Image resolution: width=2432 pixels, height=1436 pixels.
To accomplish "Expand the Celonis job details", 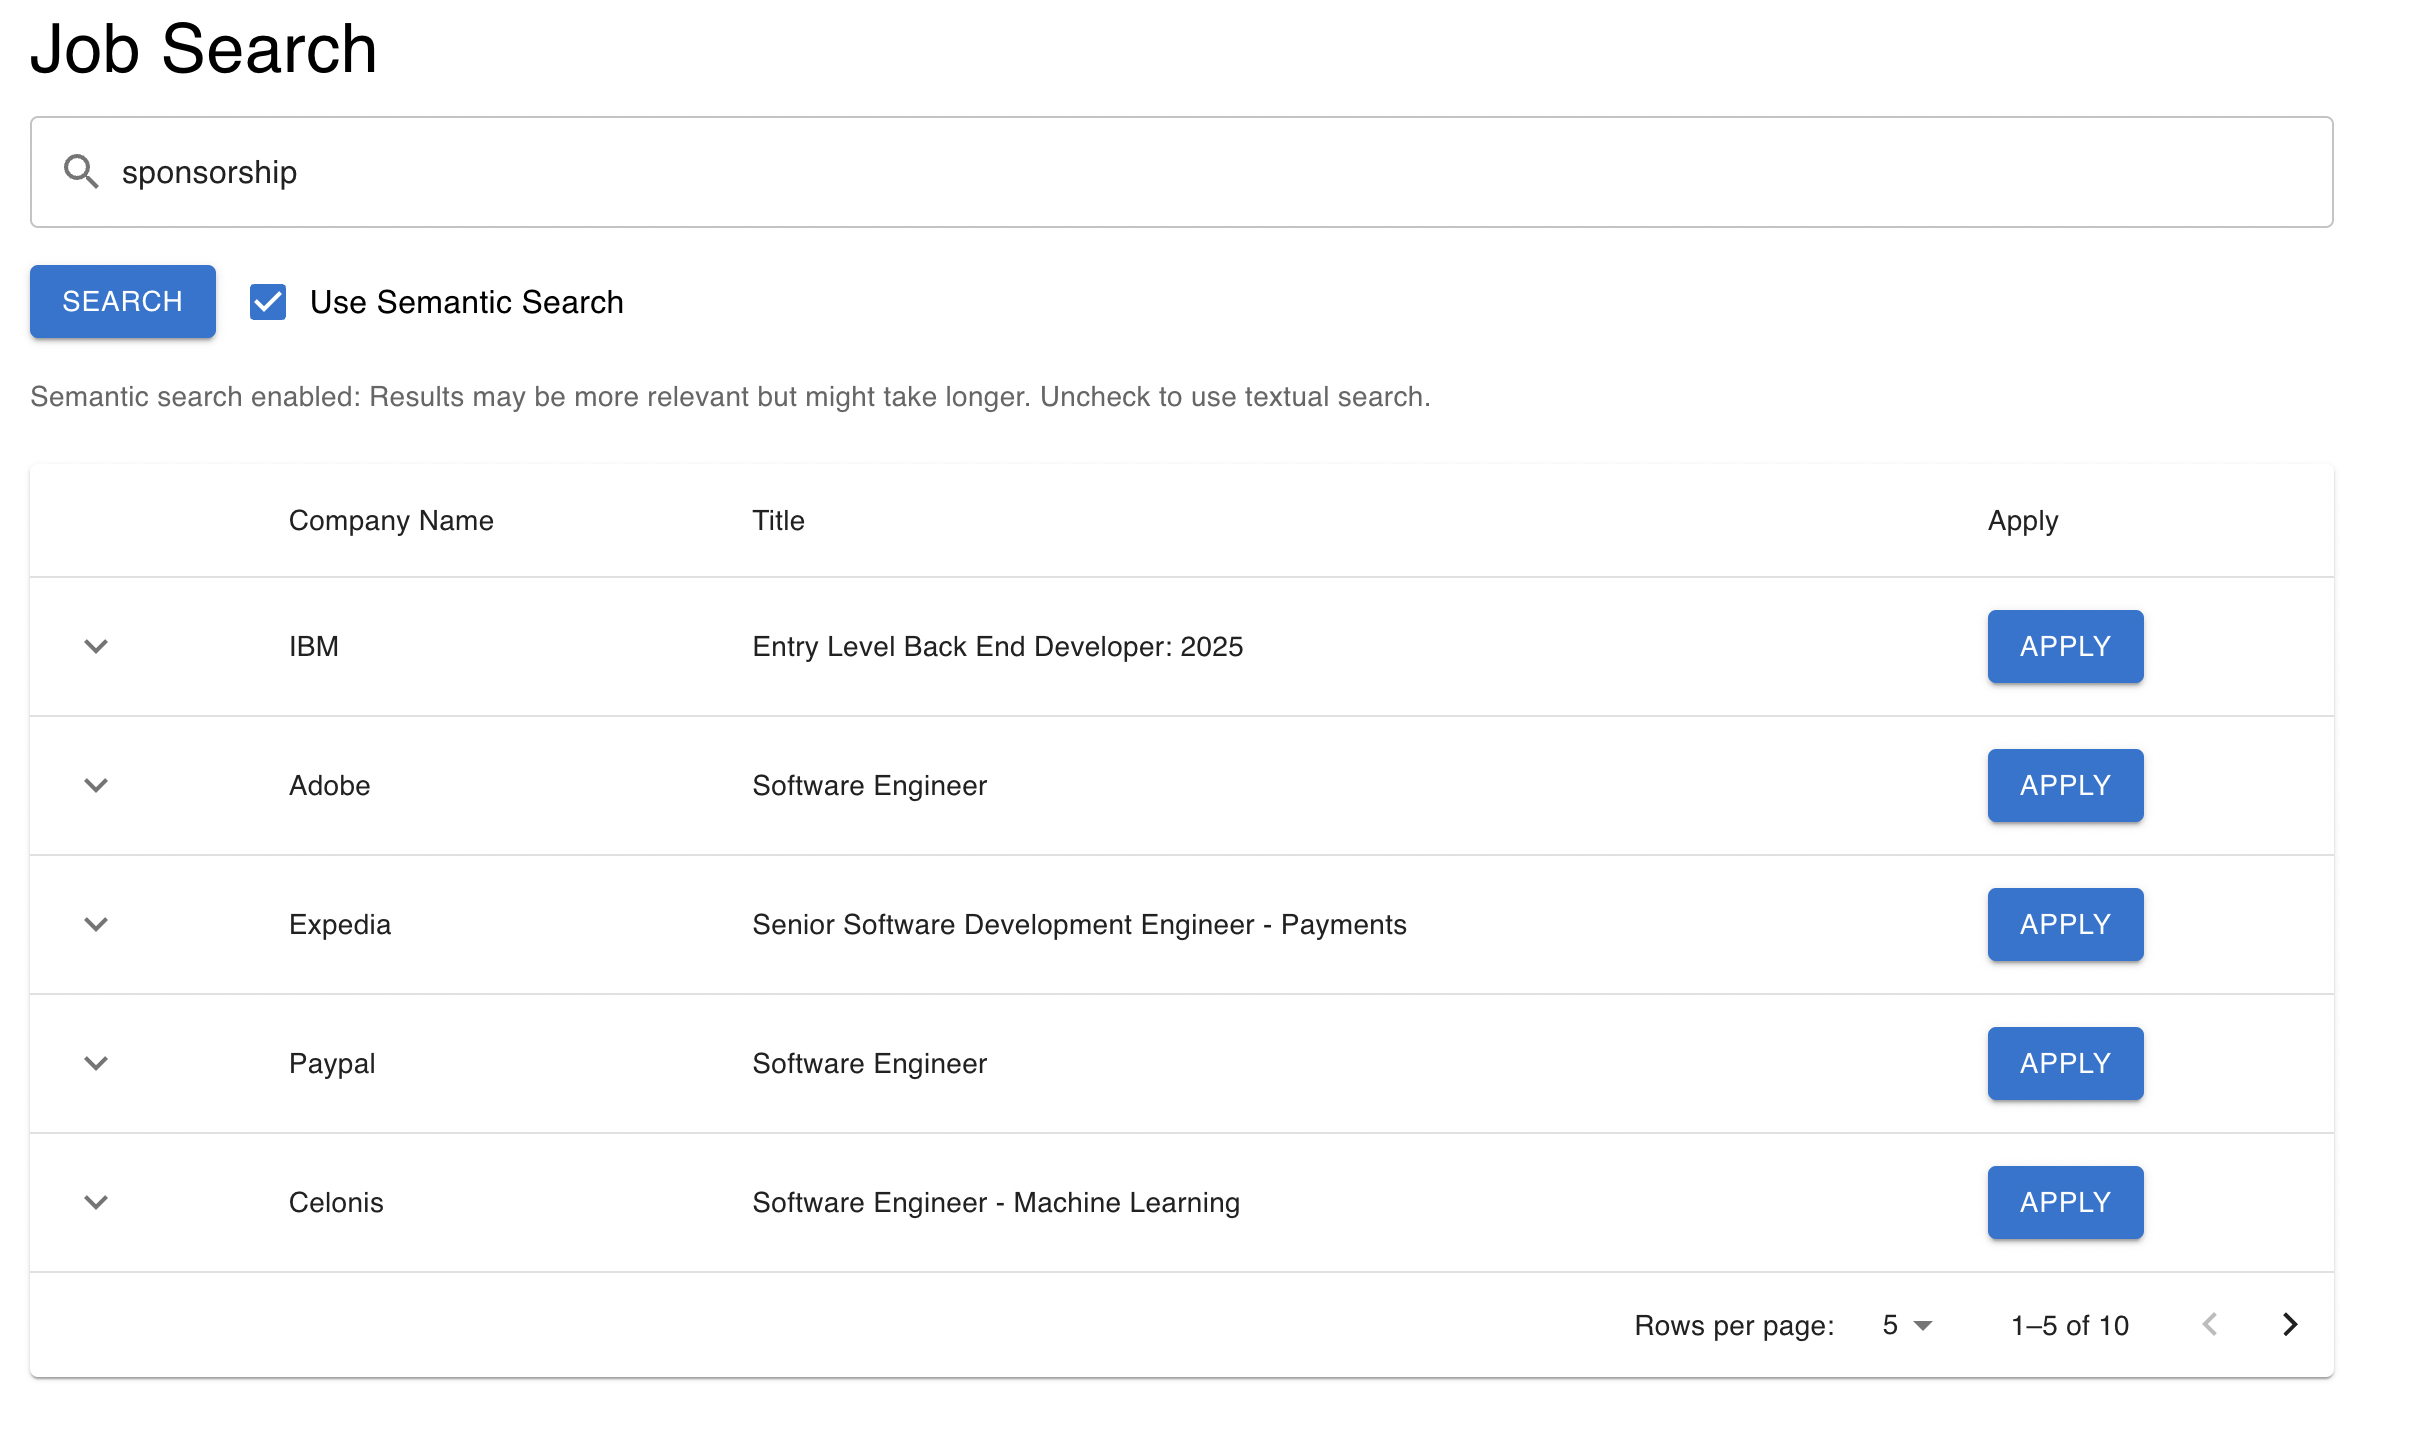I will [x=96, y=1202].
